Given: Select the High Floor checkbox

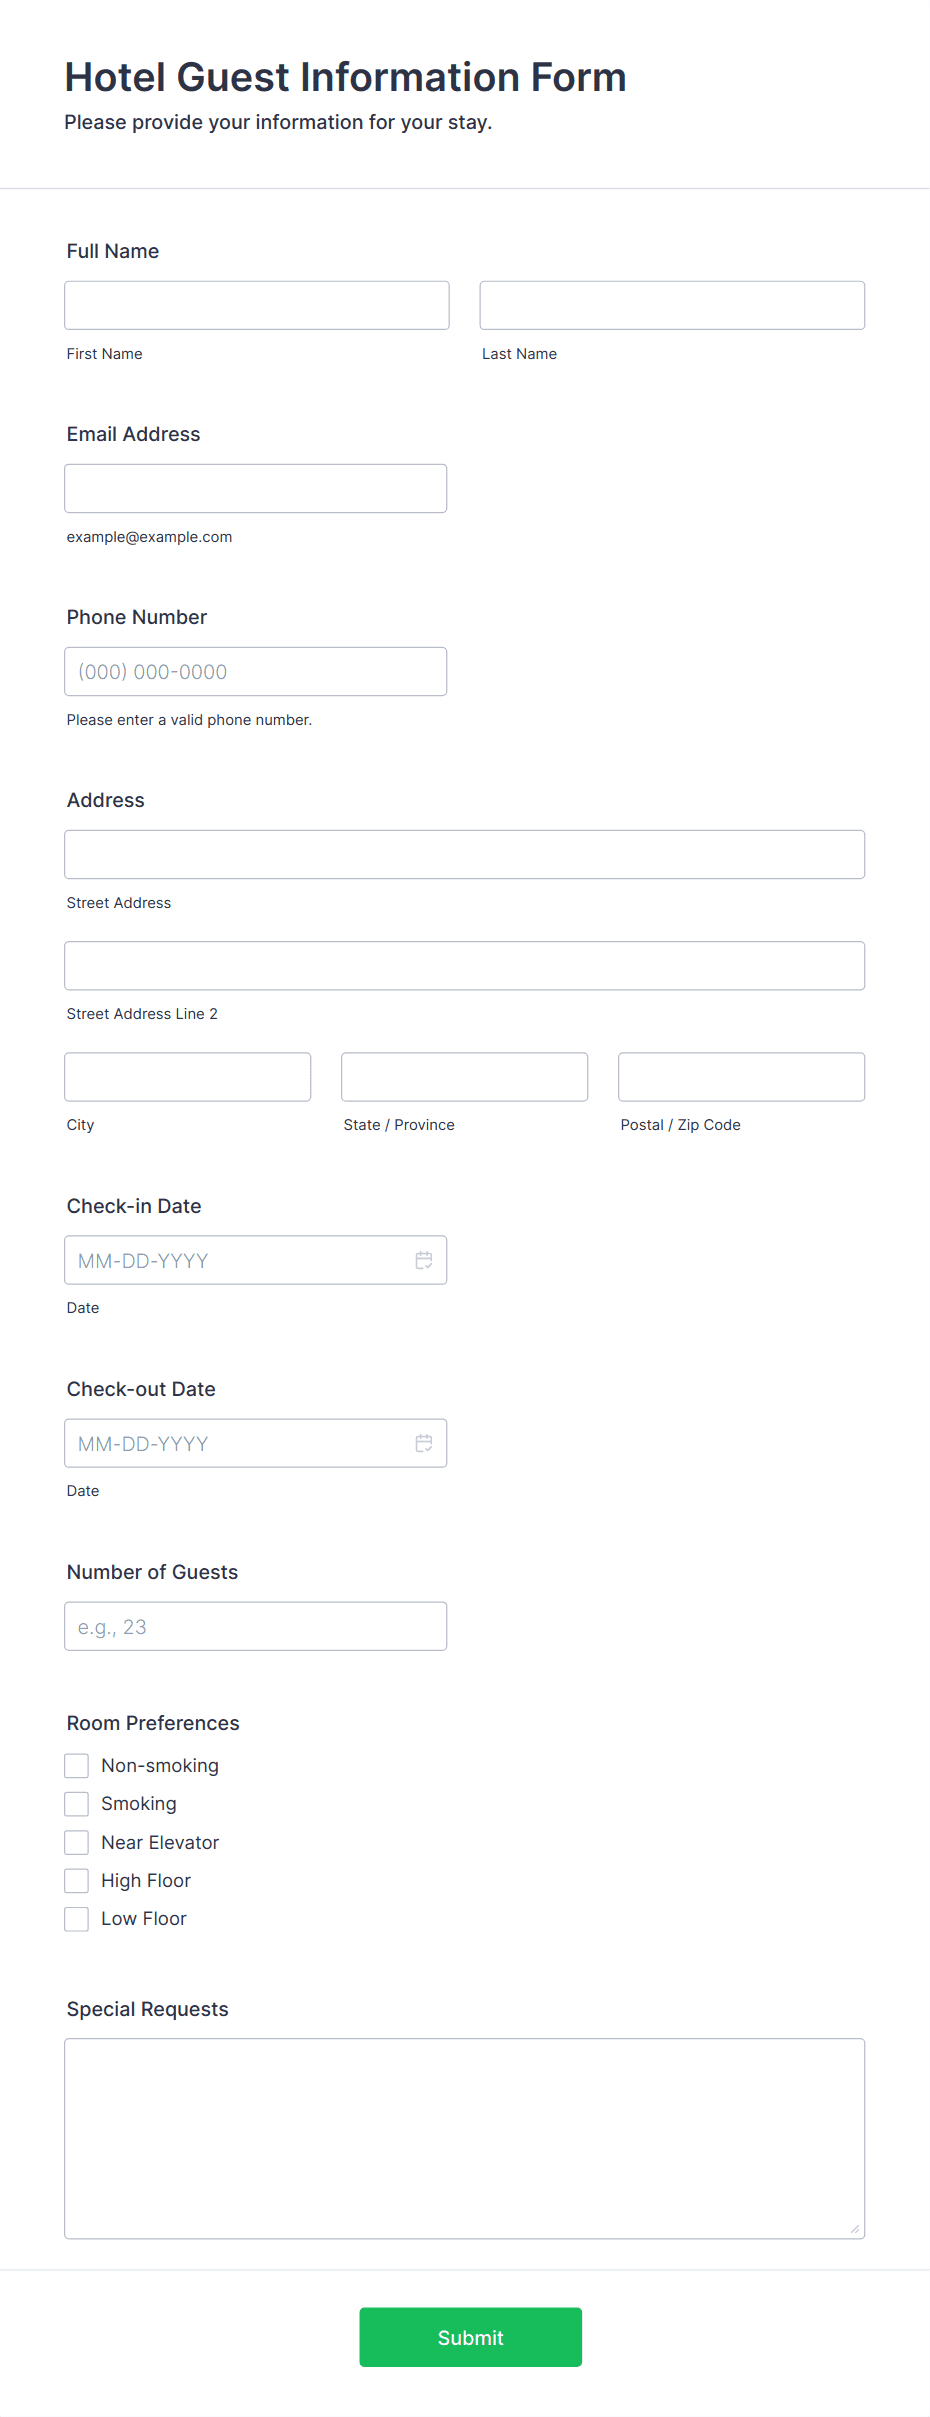Looking at the screenshot, I should 77,1880.
